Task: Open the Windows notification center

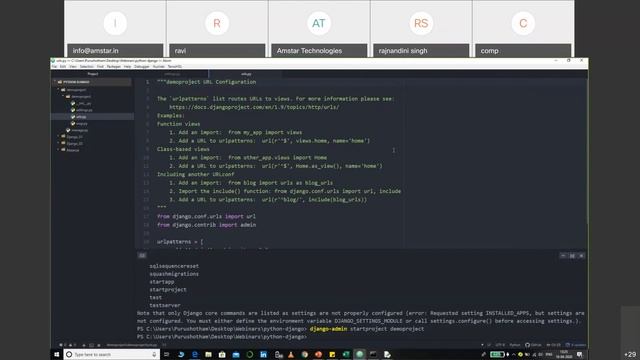Action: point(580,355)
